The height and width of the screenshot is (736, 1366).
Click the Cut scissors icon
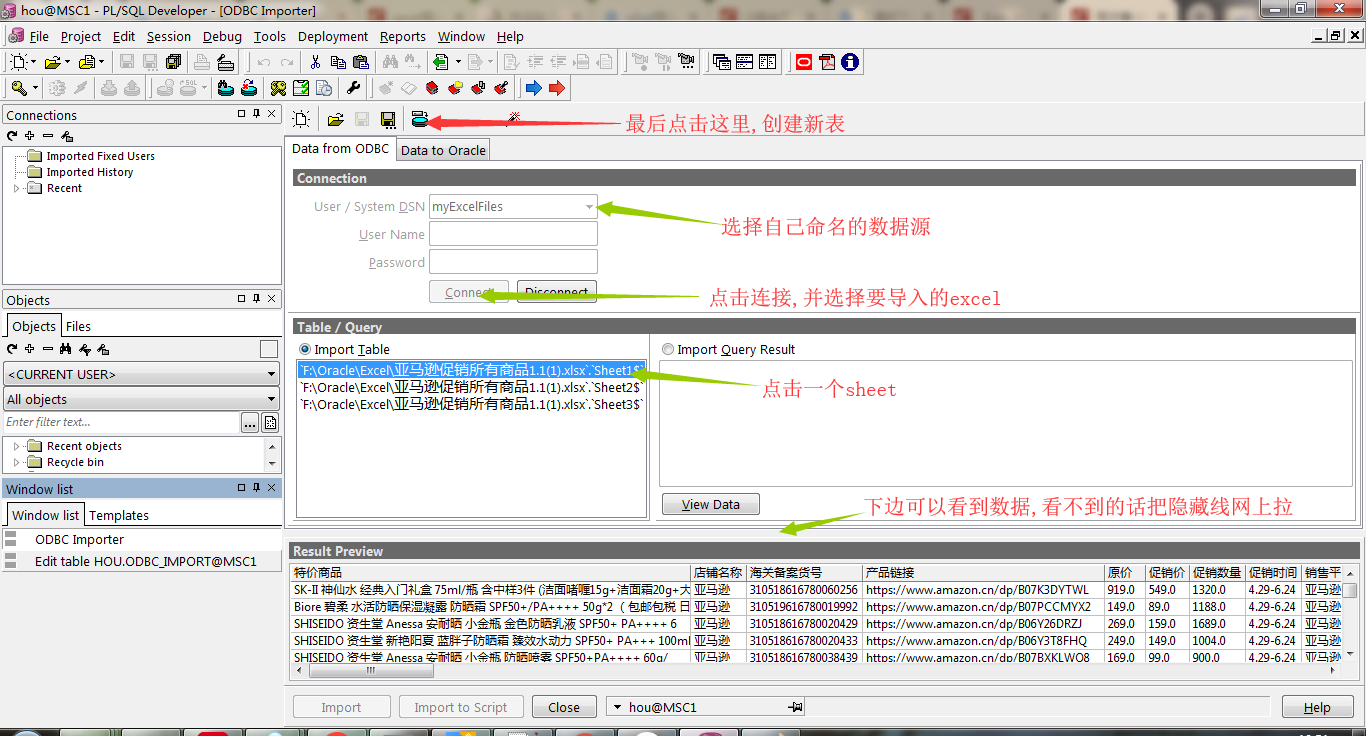(x=315, y=61)
